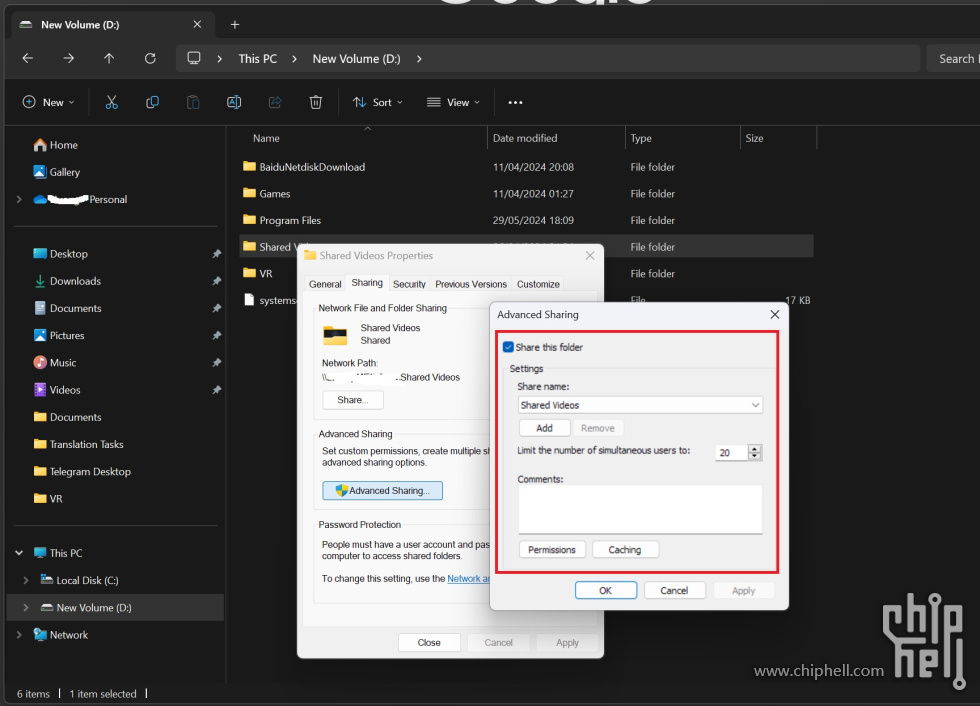Collapse the This PC tree node

point(19,553)
